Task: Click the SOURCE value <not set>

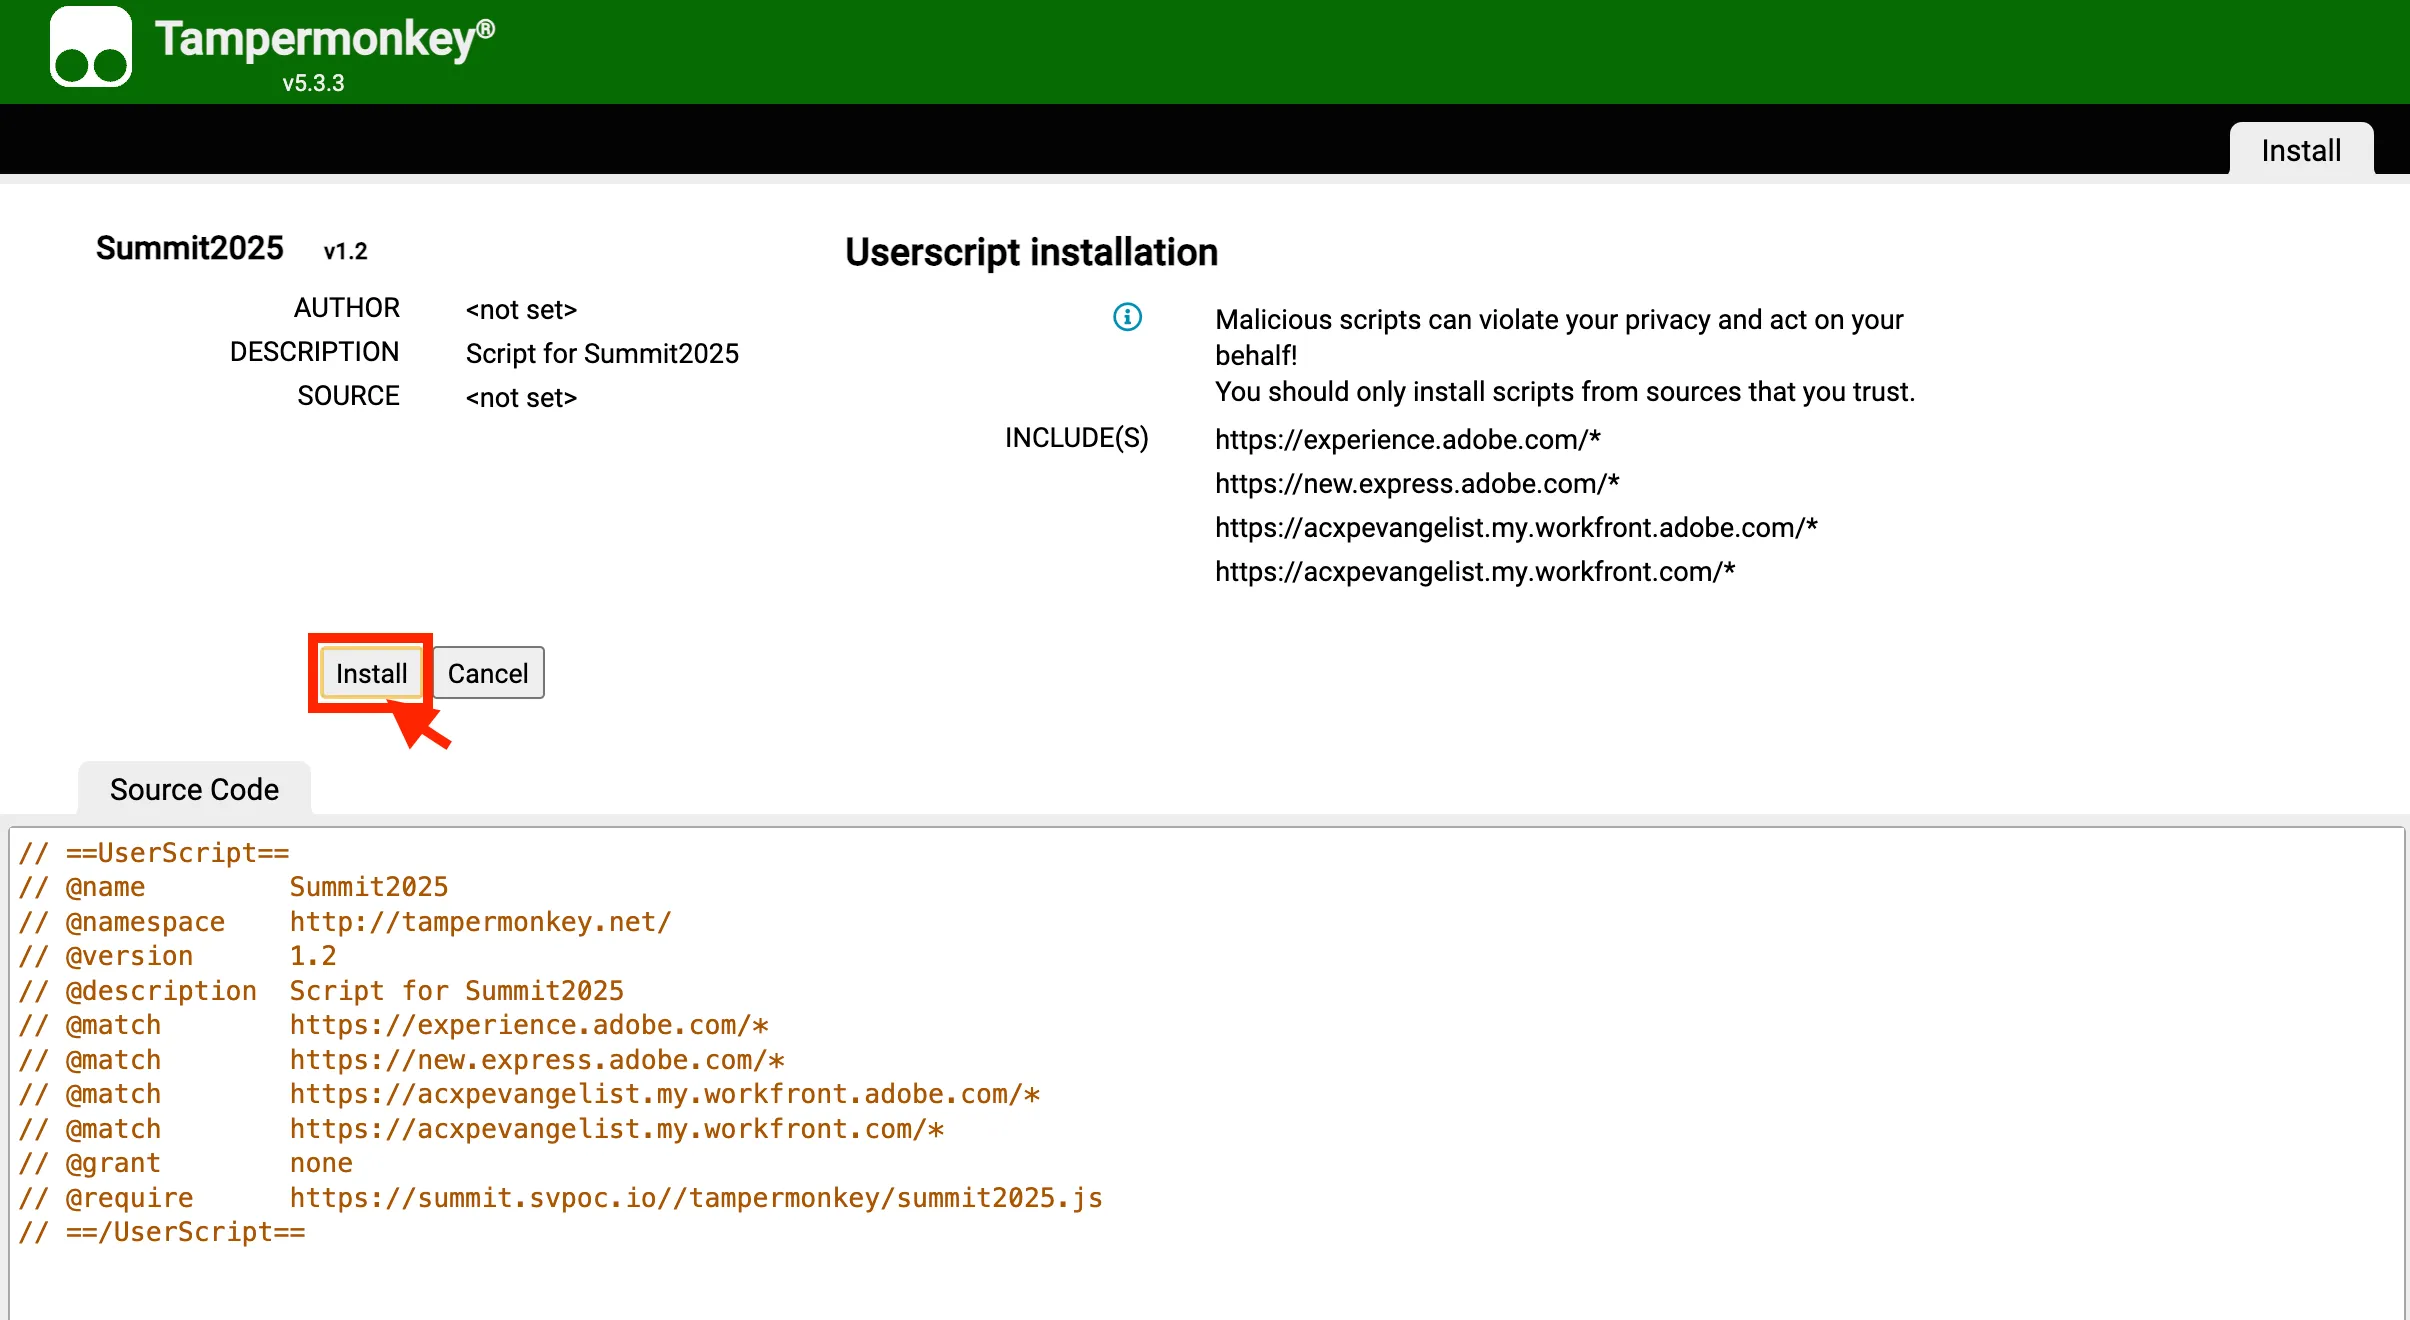Action: (521, 398)
